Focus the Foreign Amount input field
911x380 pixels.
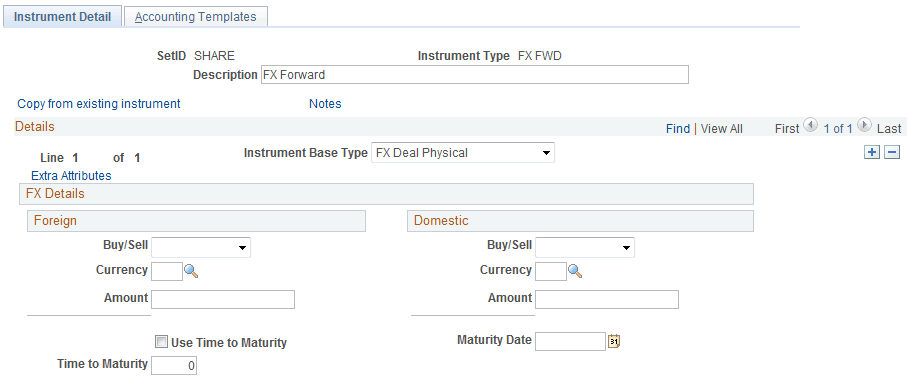[x=223, y=299]
